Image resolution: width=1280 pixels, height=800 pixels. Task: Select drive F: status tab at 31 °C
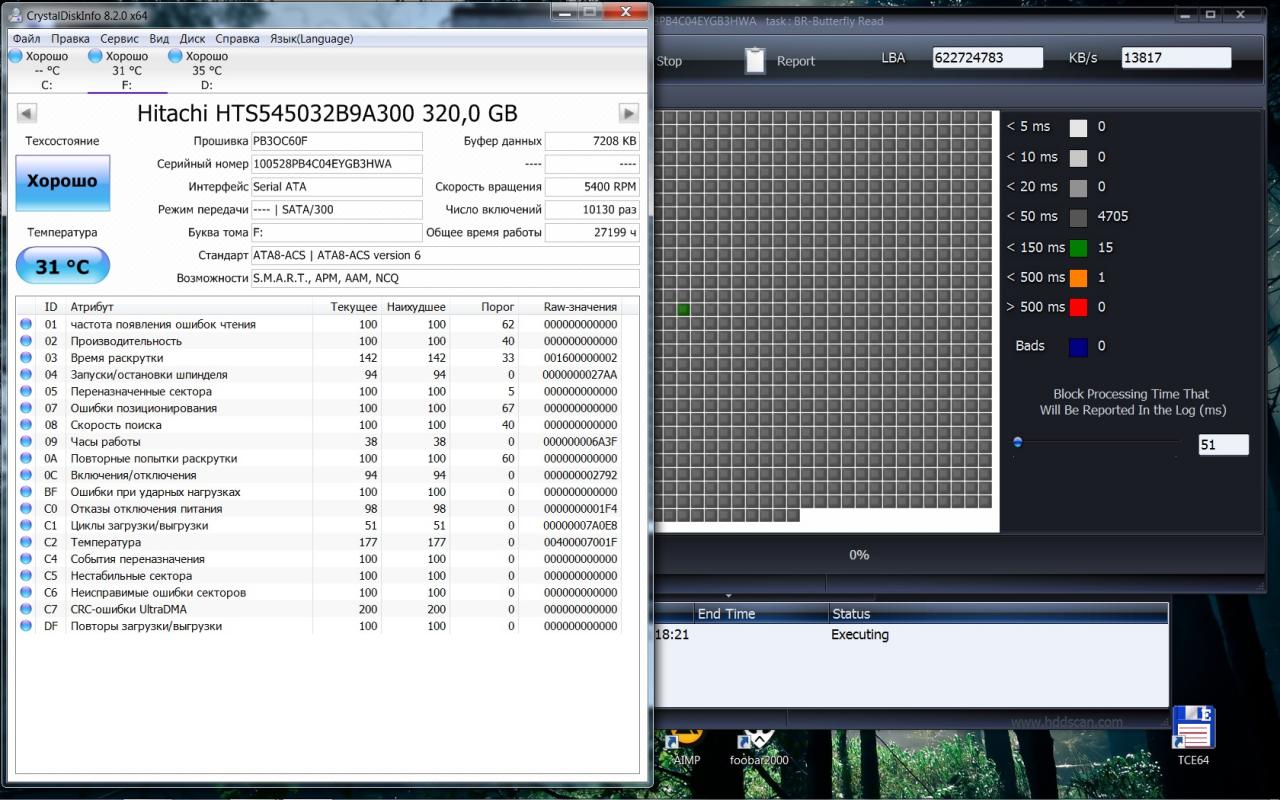126,70
